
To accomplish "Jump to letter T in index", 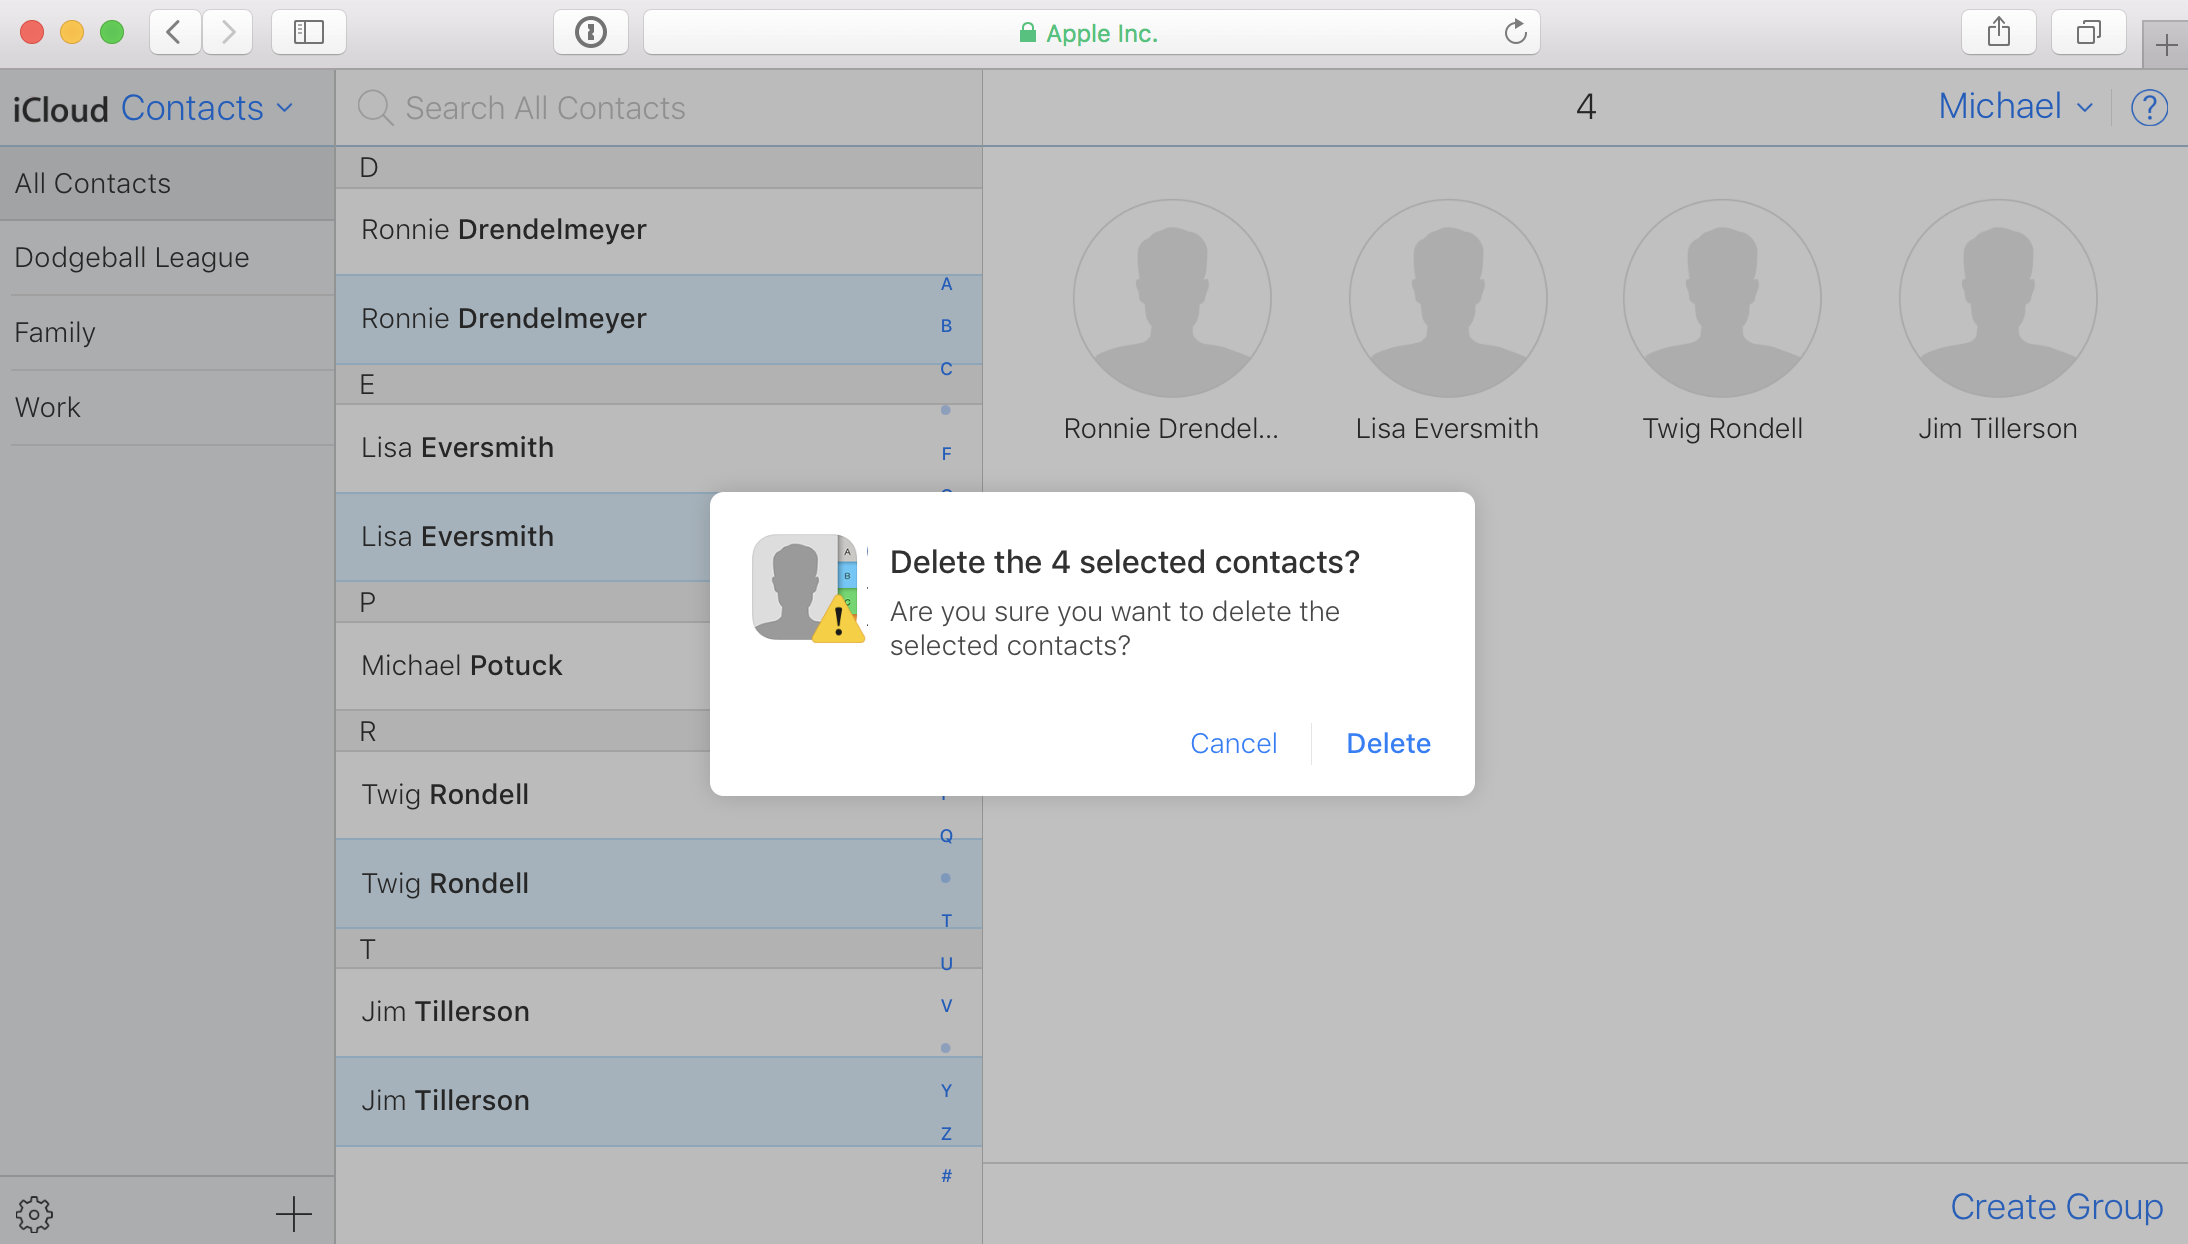I will [x=946, y=921].
